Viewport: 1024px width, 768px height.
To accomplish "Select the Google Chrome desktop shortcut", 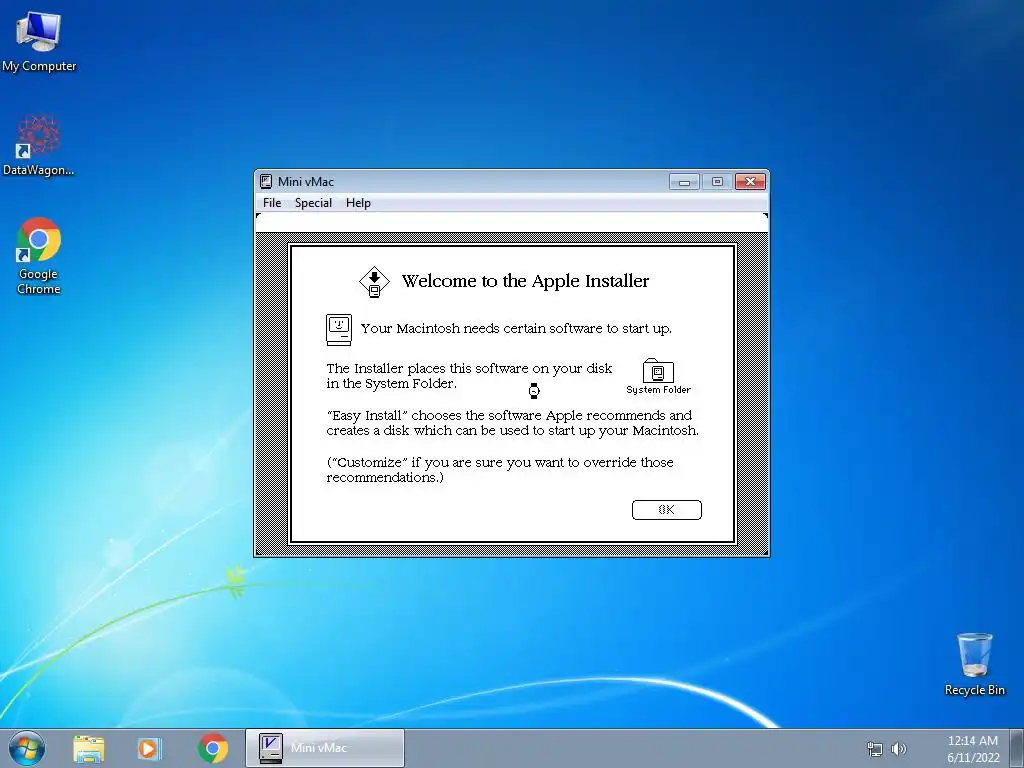I will 39,256.
